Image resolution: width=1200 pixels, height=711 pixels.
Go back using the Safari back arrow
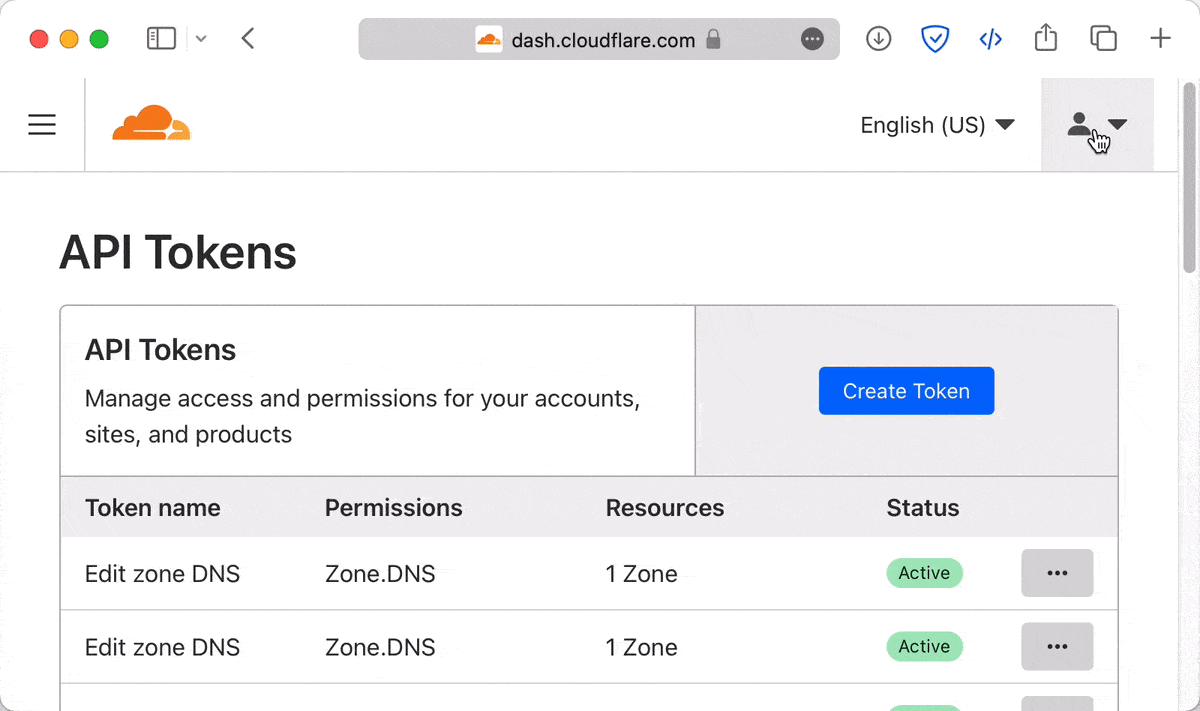pos(248,39)
